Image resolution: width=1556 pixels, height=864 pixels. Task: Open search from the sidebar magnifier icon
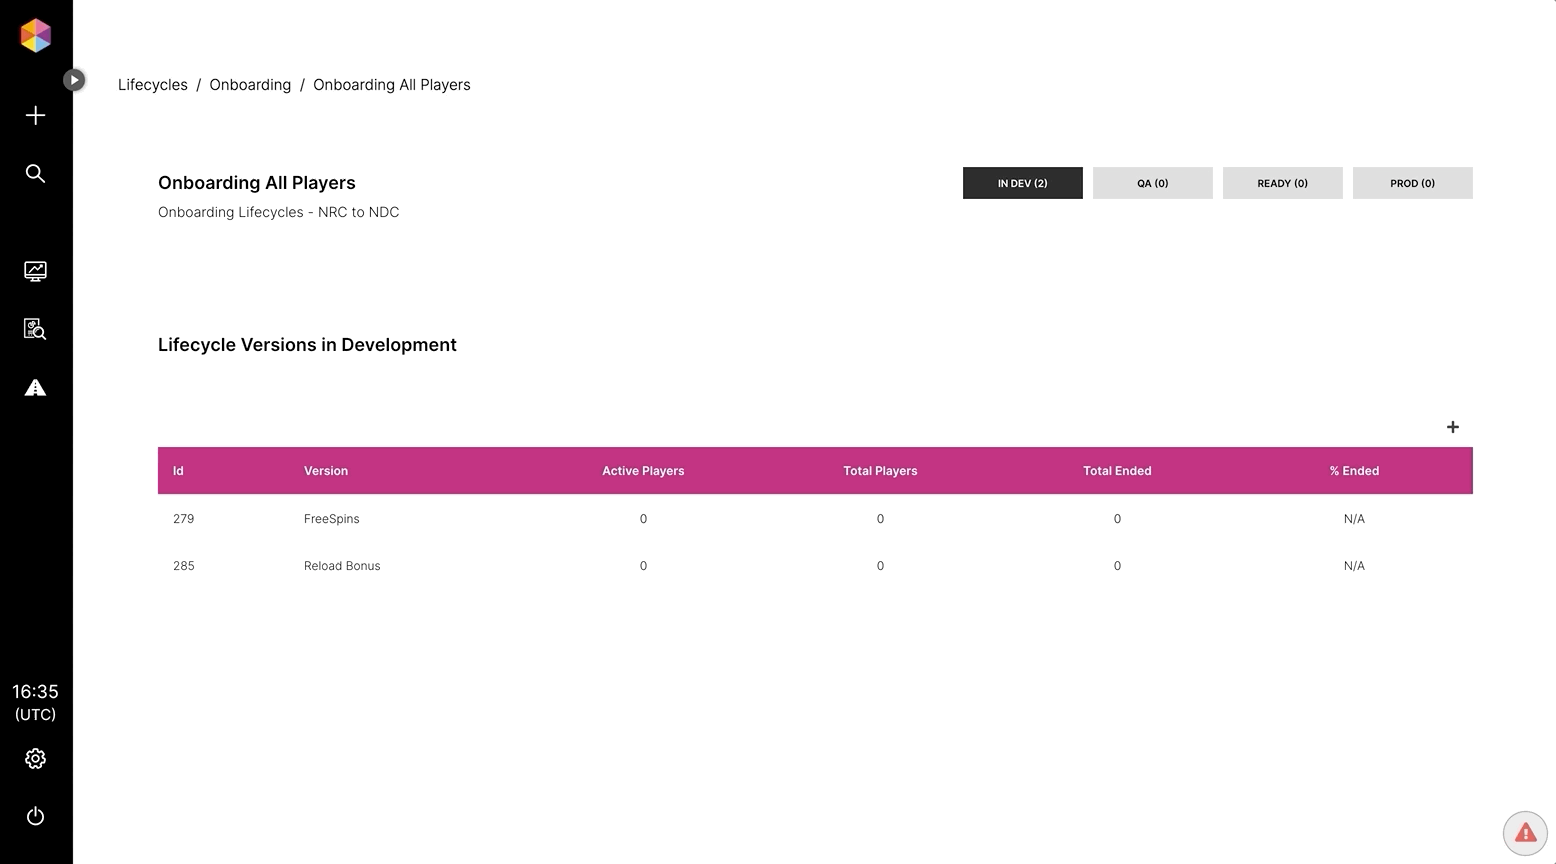(35, 174)
